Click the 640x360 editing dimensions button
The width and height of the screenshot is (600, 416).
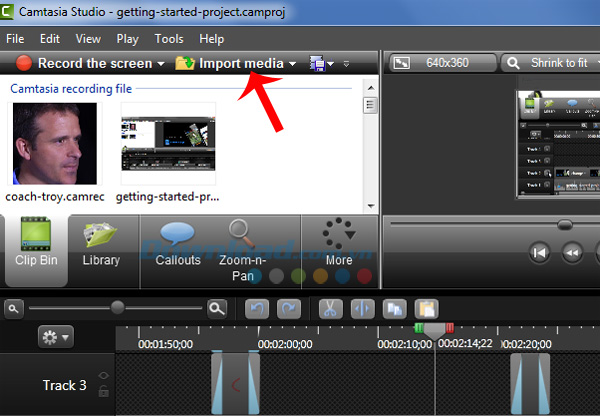[443, 63]
